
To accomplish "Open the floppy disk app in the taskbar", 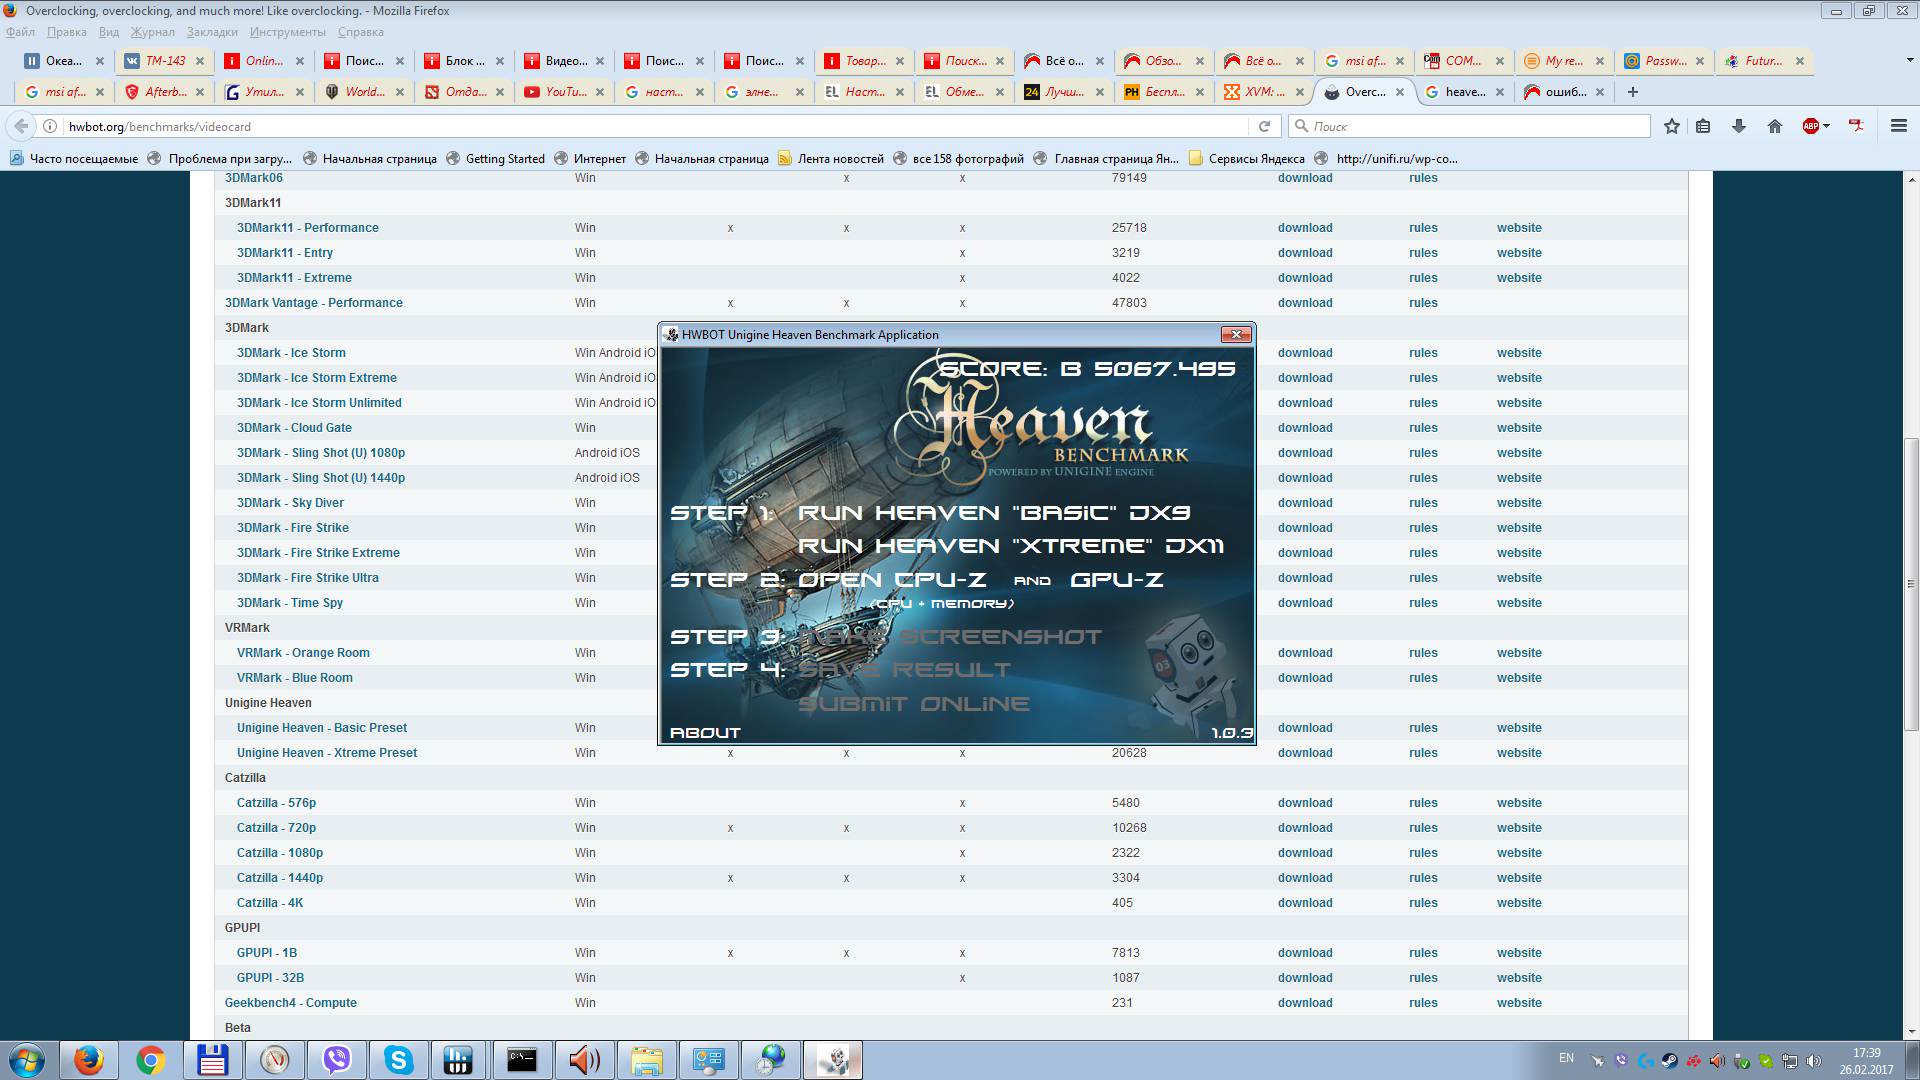I will tap(213, 1060).
